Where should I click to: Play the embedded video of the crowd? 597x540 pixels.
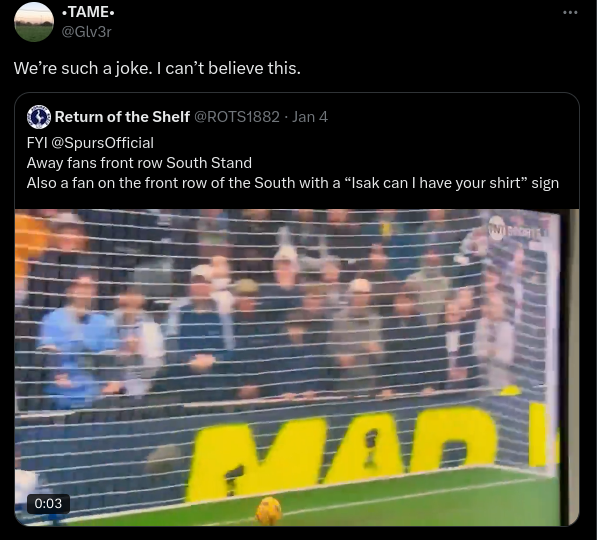(x=297, y=367)
